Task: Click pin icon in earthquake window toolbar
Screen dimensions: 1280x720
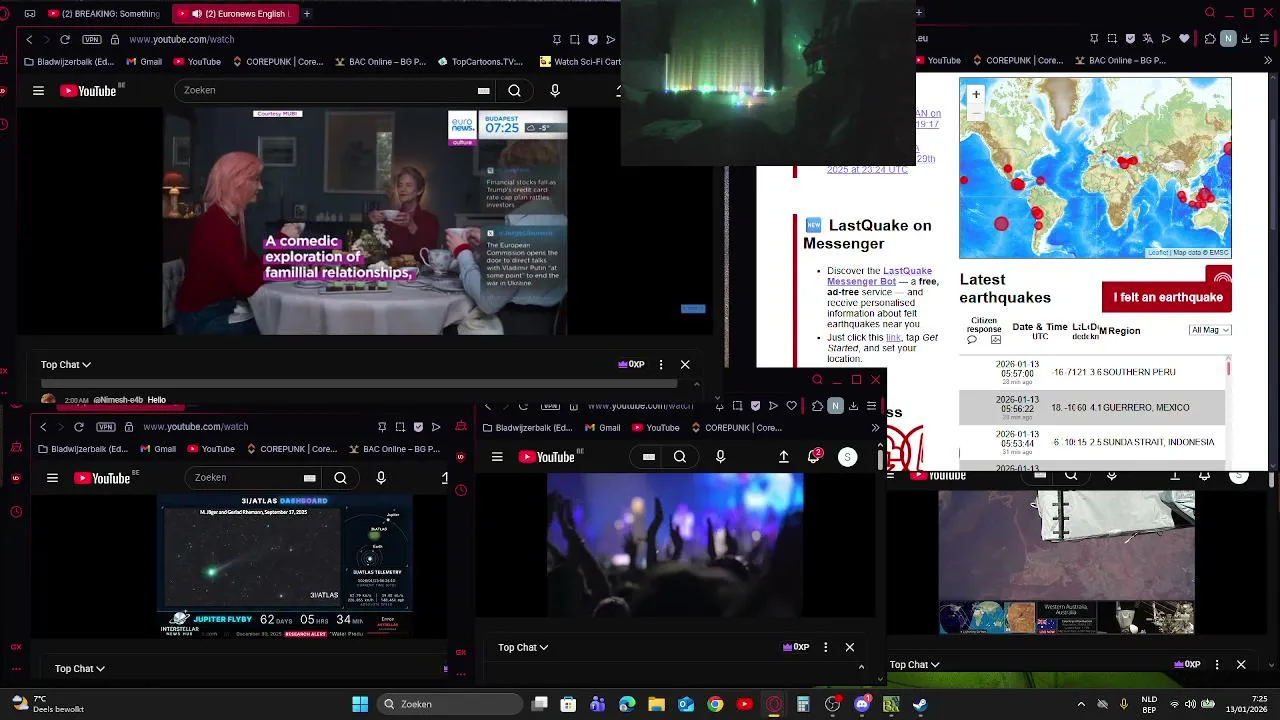Action: [x=1093, y=39]
